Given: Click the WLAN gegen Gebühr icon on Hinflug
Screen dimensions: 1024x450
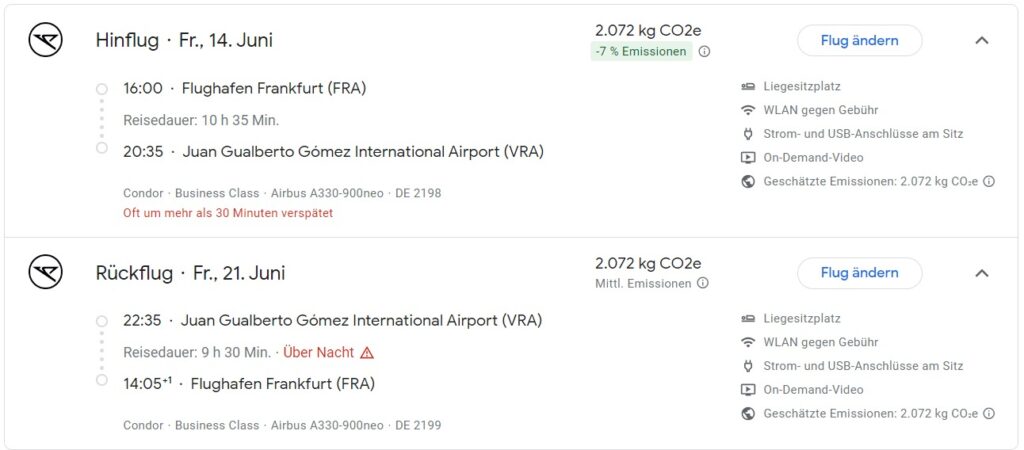Looking at the screenshot, I should pos(748,110).
